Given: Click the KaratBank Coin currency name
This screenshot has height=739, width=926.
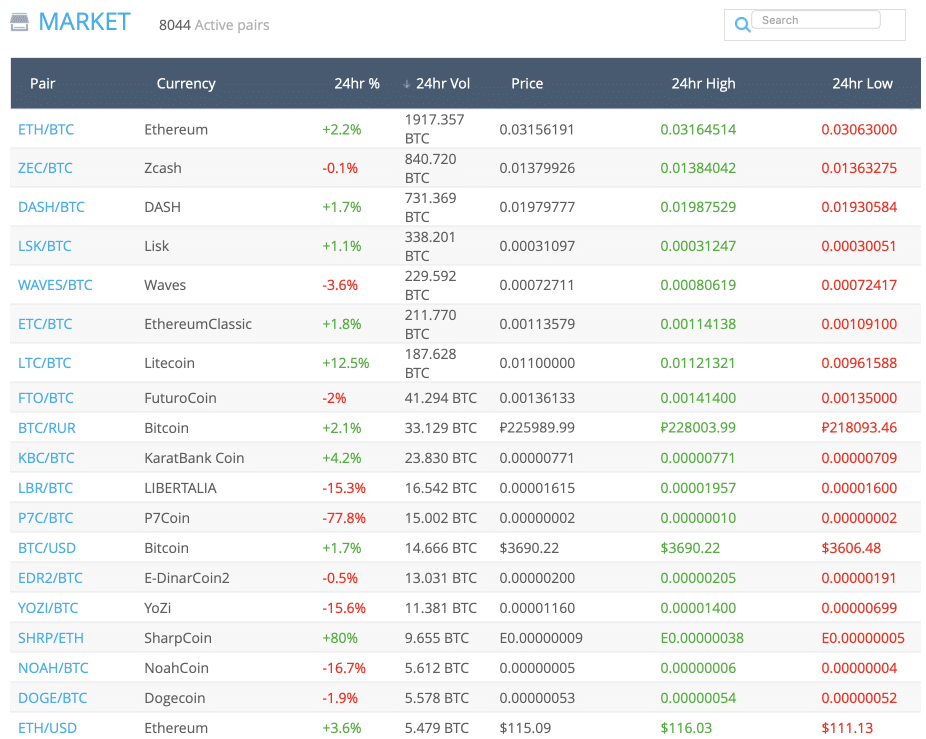Looking at the screenshot, I should coord(194,458).
